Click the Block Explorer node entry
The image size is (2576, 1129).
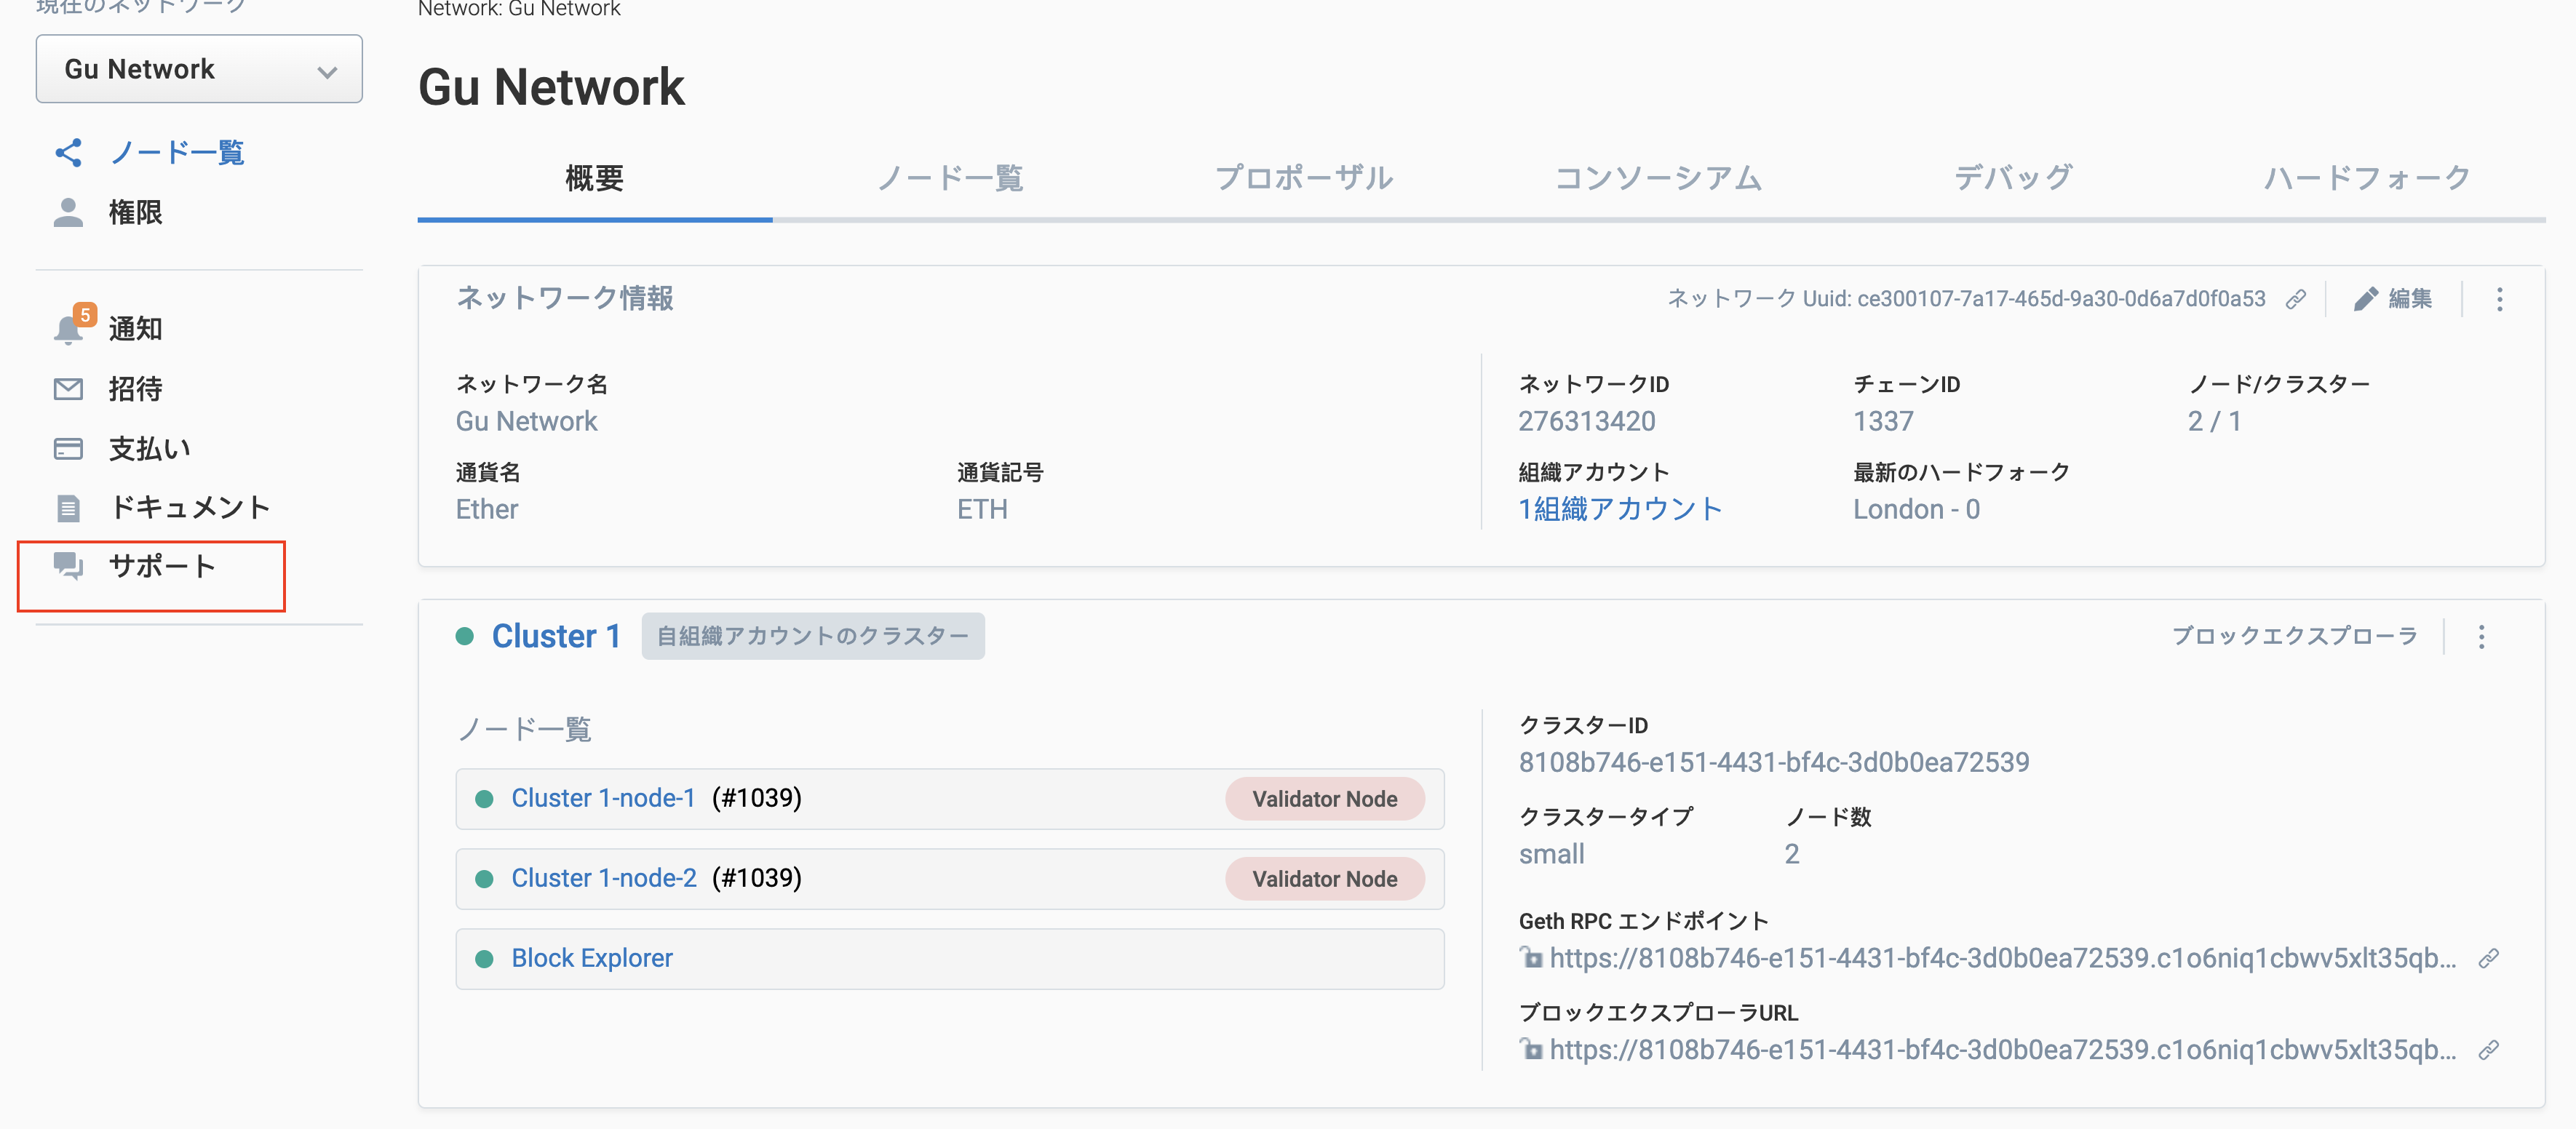pyautogui.click(x=592, y=957)
